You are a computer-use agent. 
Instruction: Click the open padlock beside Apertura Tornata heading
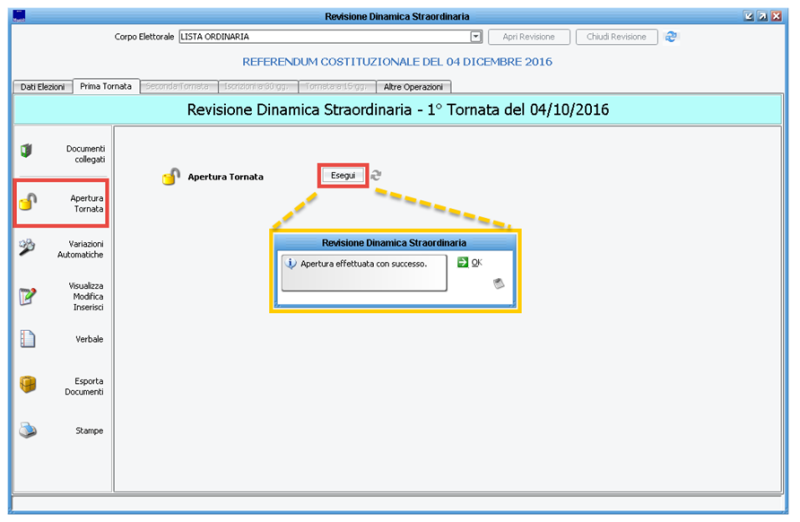pos(171,177)
